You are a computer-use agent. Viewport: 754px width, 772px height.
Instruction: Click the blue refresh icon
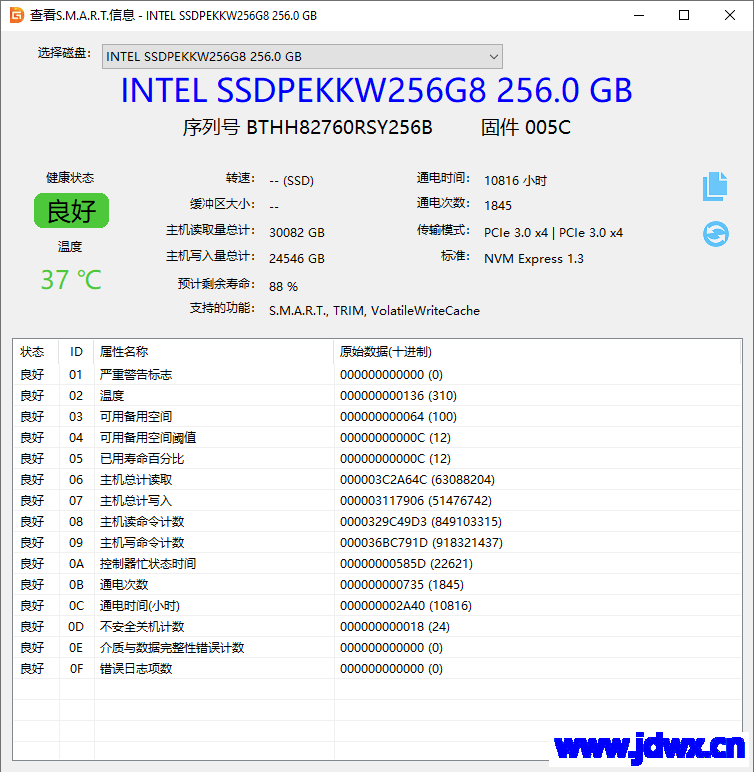[716, 234]
